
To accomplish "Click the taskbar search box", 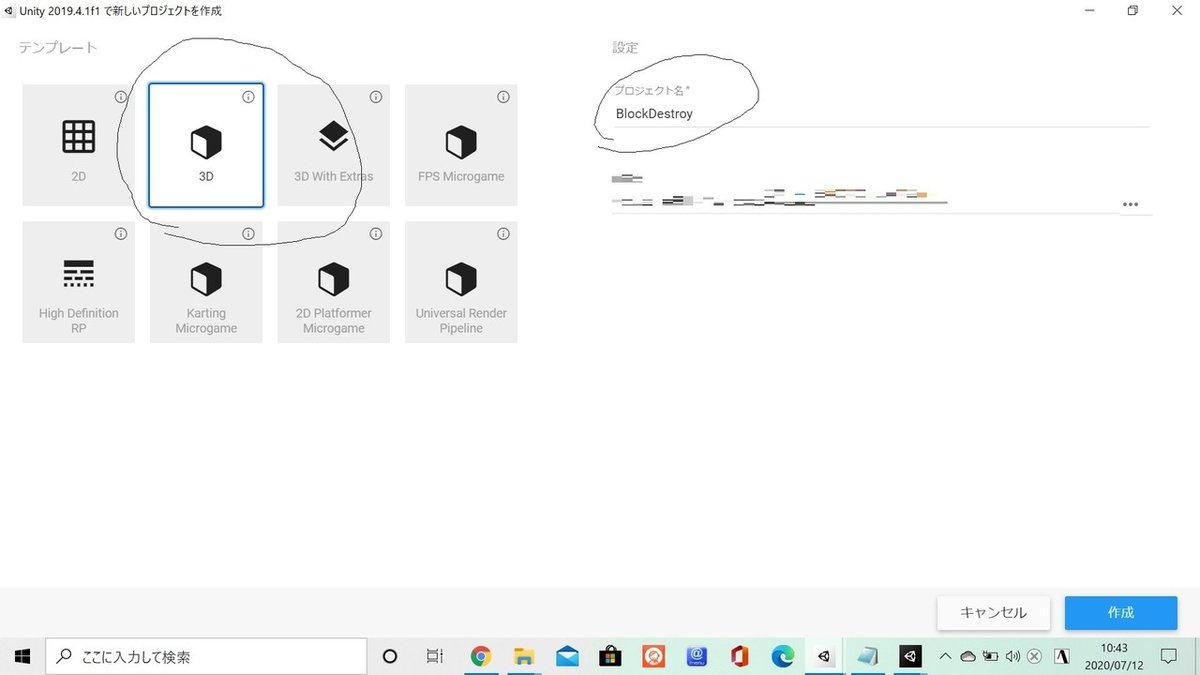I will pyautogui.click(x=206, y=657).
